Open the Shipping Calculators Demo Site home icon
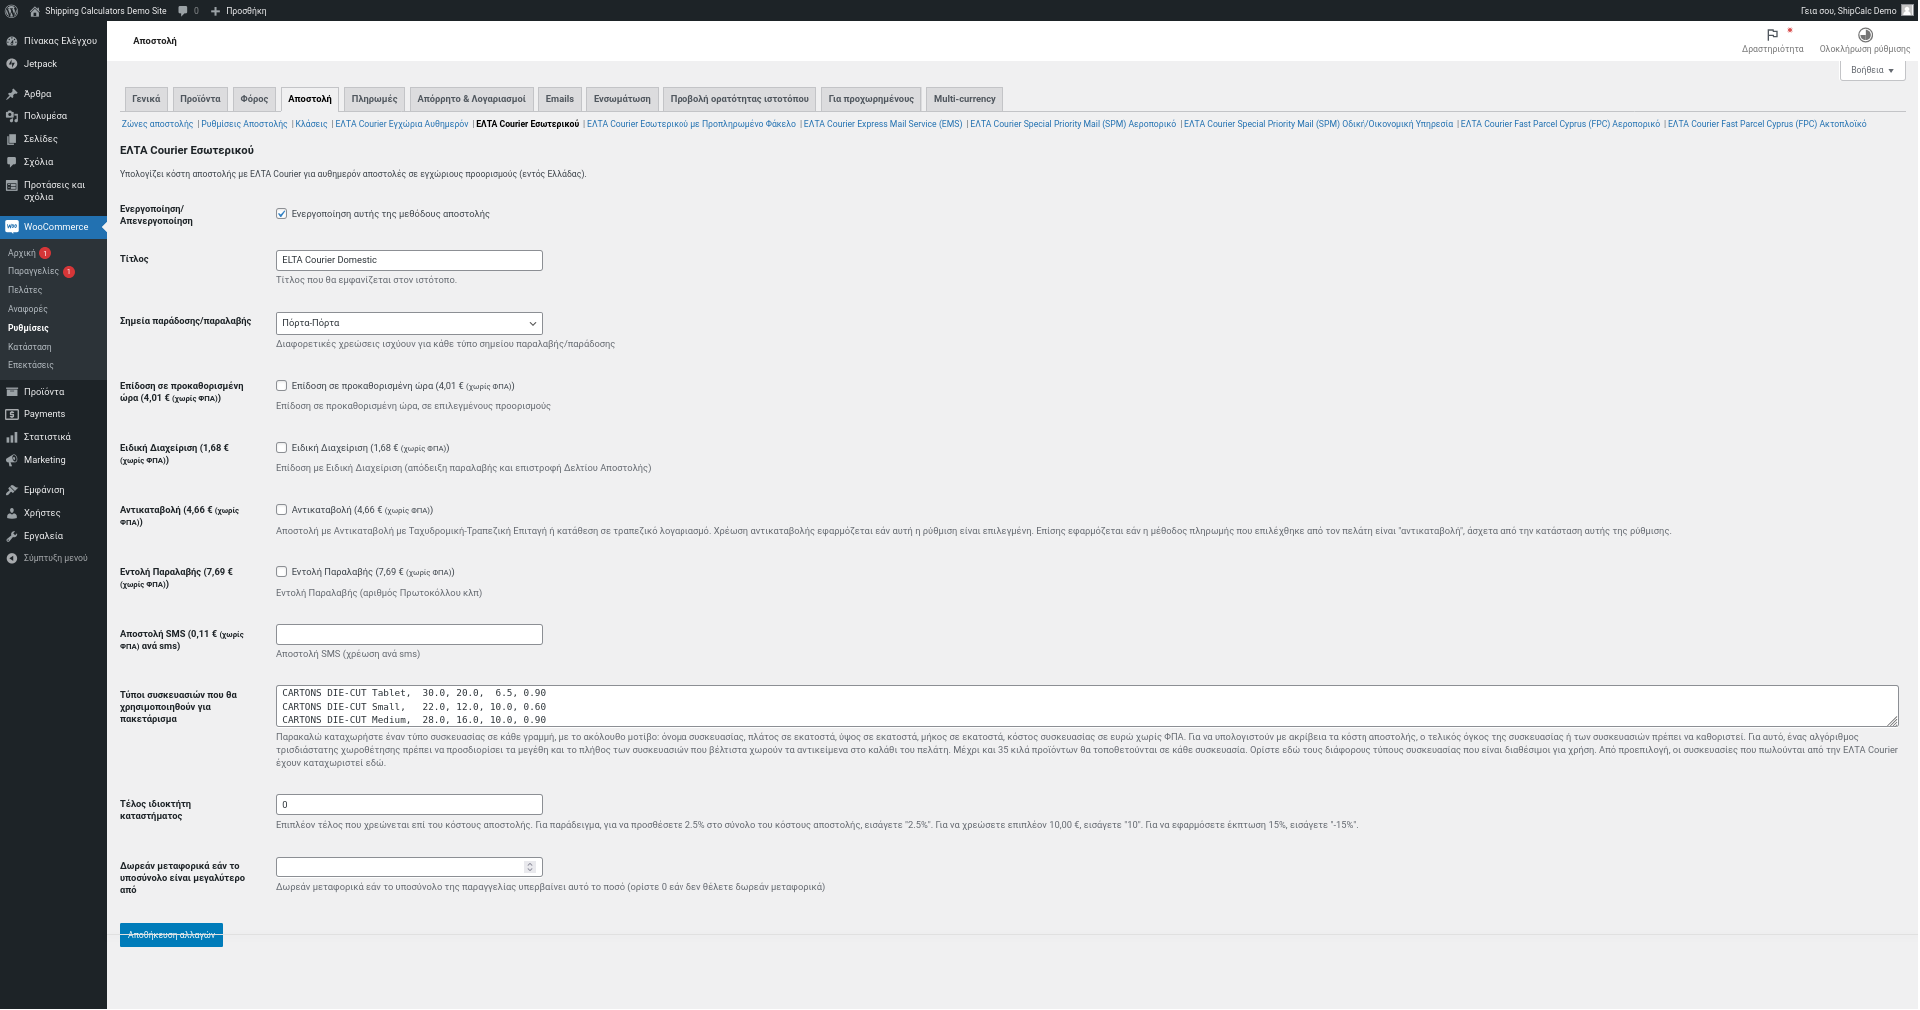 click(x=35, y=11)
